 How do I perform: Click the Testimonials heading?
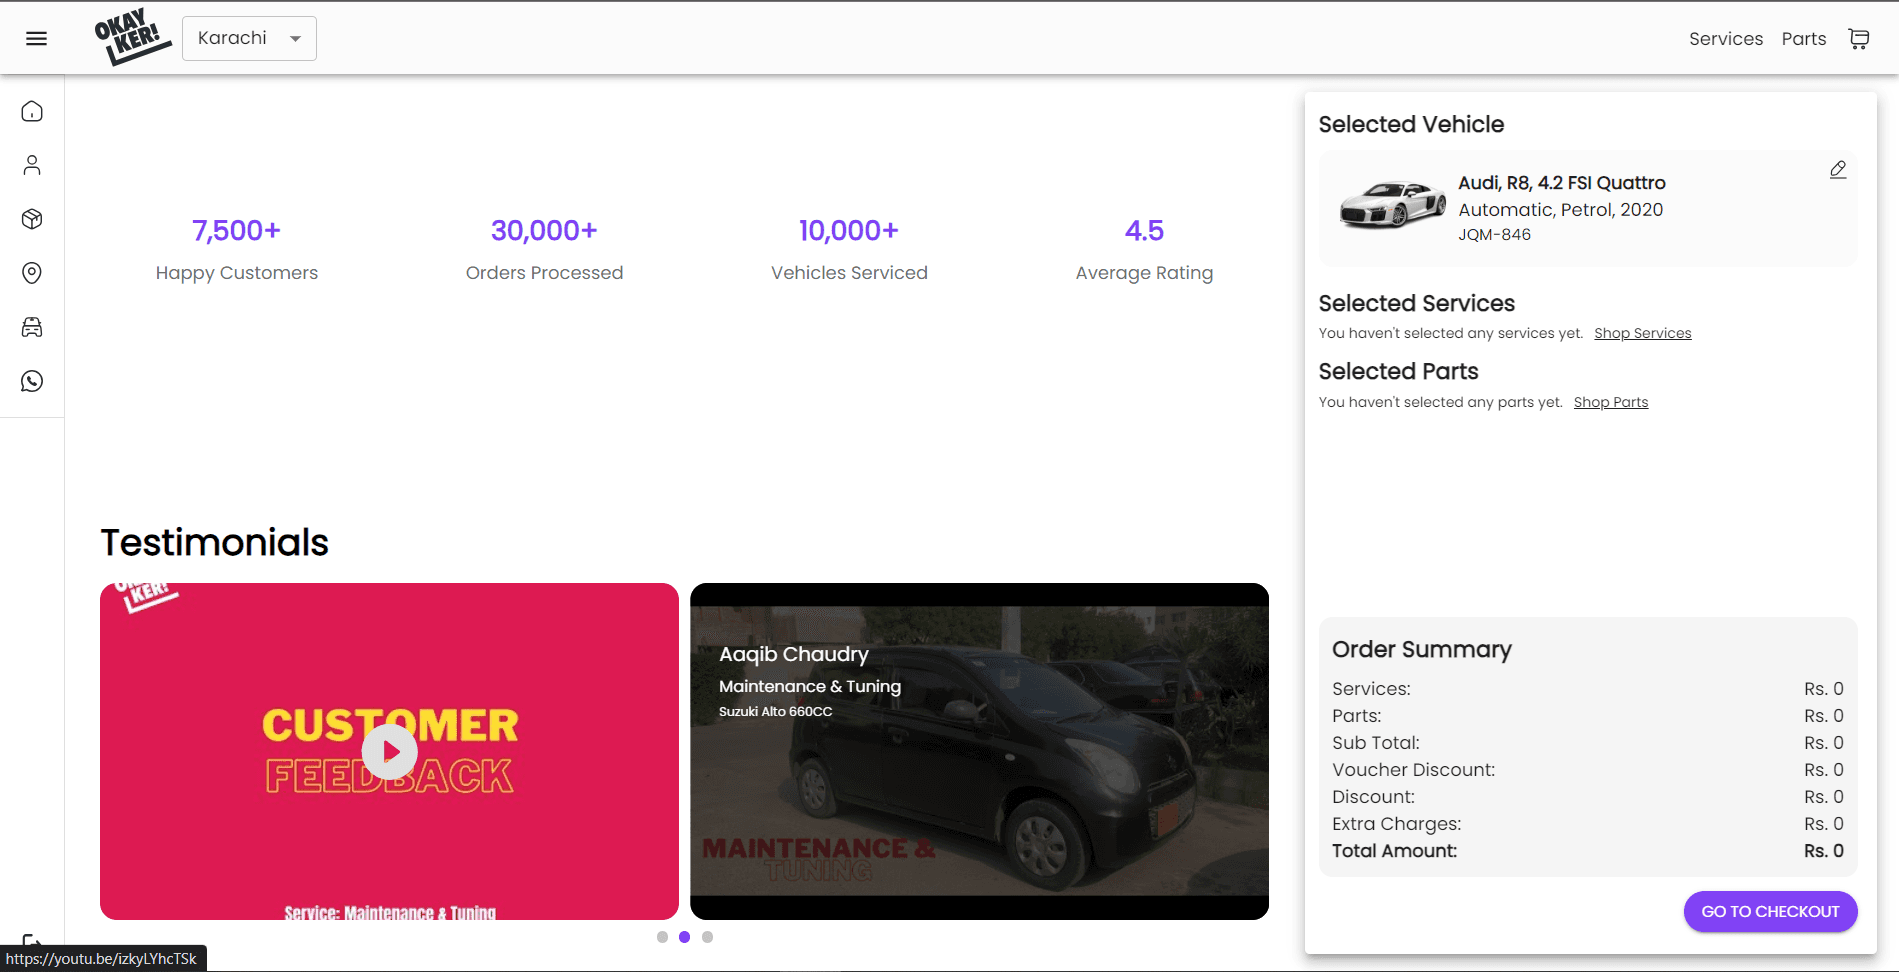pos(214,542)
